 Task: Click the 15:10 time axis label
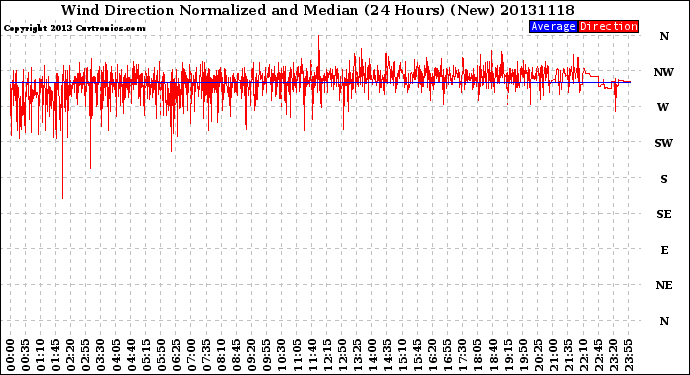pos(402,355)
